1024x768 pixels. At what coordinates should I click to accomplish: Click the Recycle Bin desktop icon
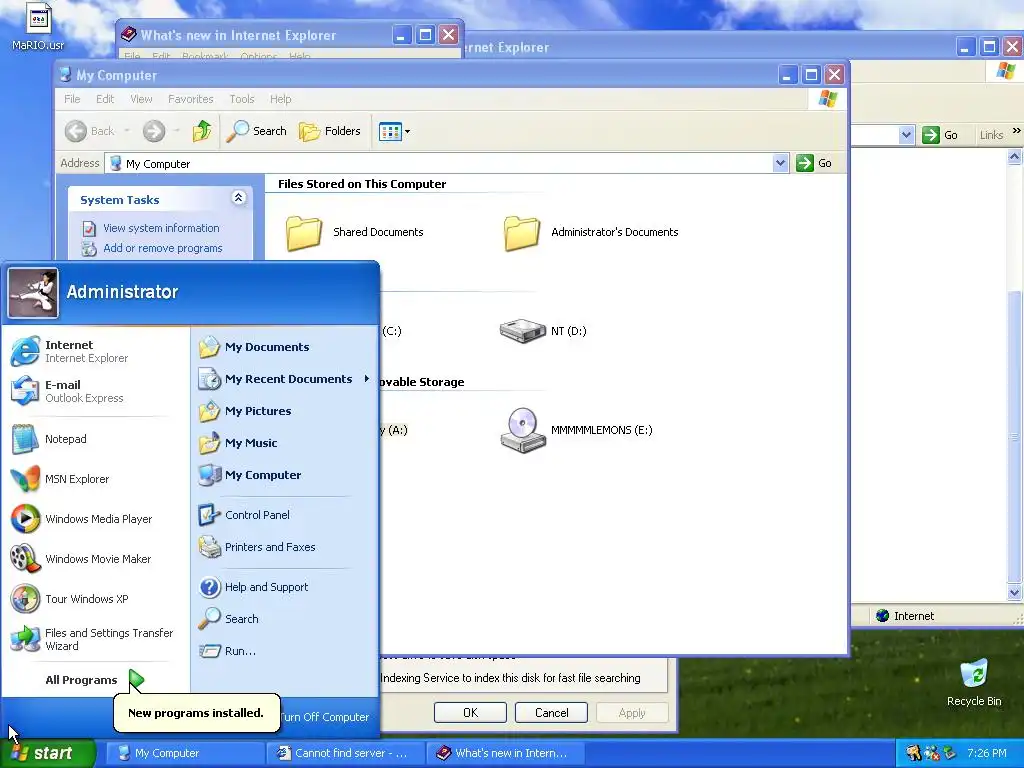tap(974, 682)
